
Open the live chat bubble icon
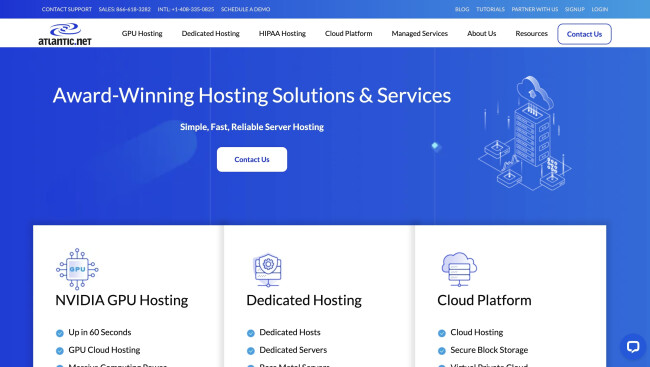coord(633,346)
